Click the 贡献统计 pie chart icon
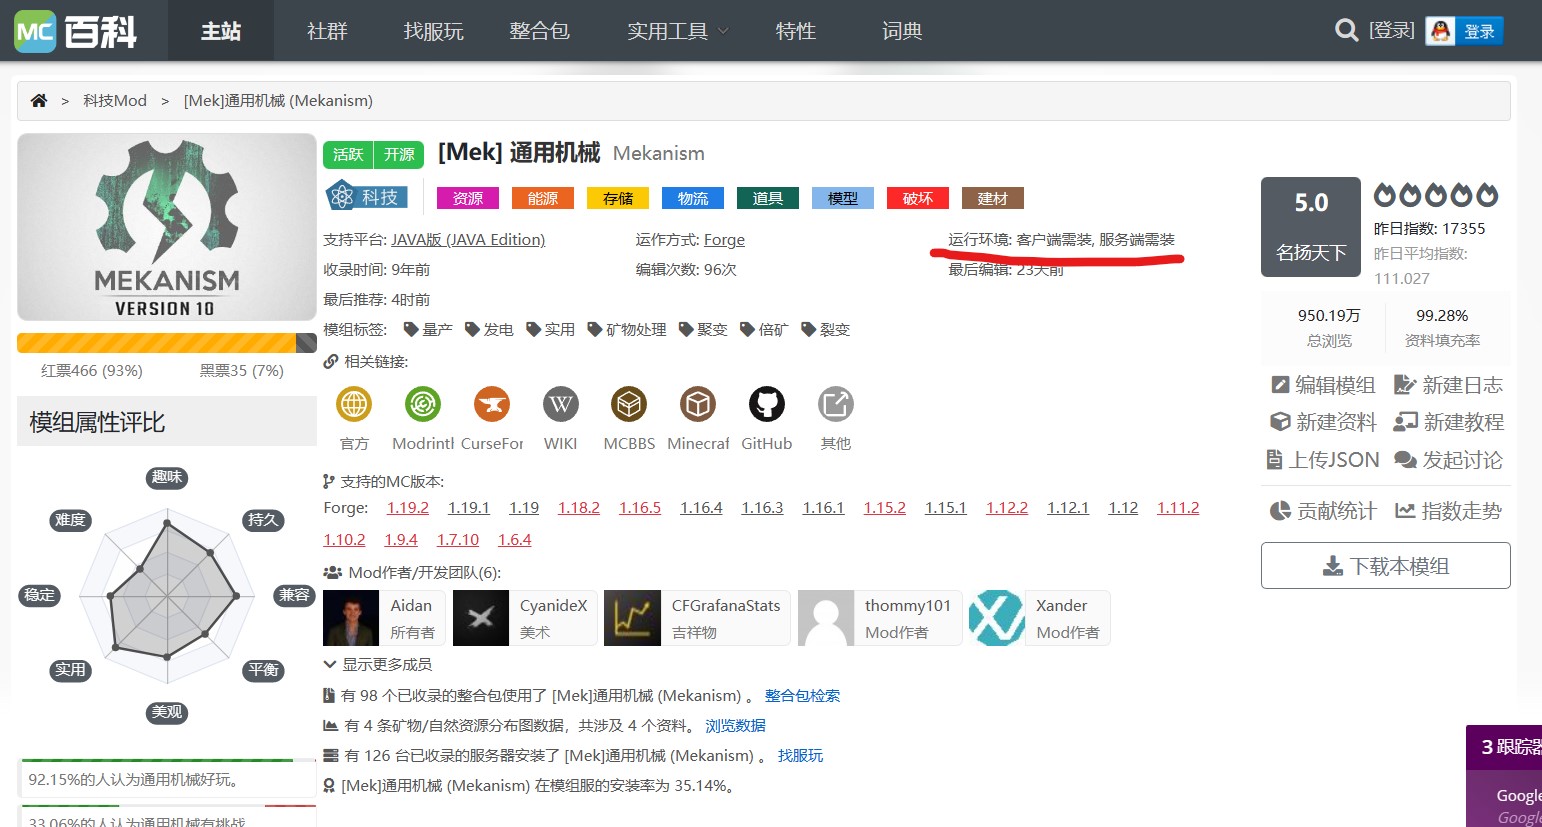The image size is (1542, 827). tap(1280, 511)
